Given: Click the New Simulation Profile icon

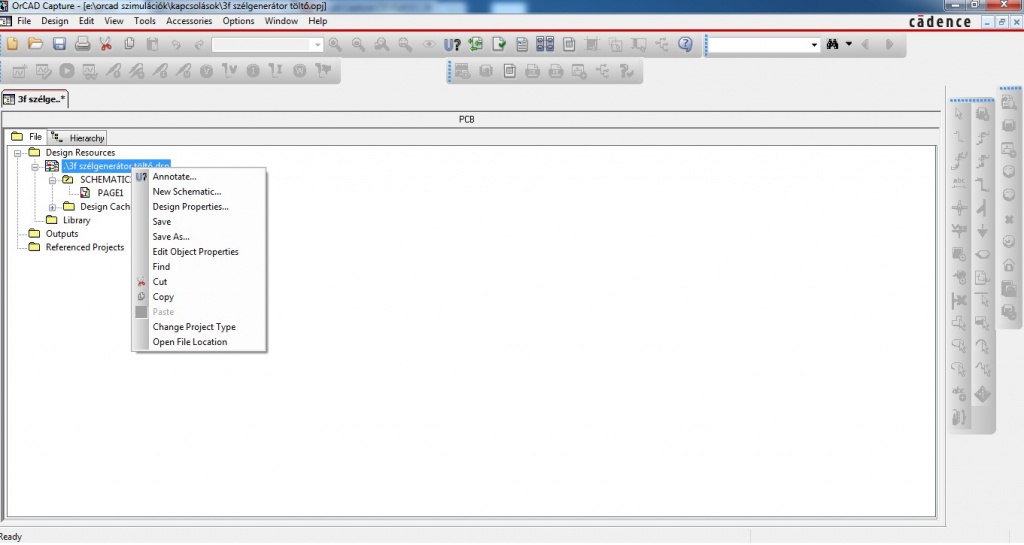Looking at the screenshot, I should 19,70.
